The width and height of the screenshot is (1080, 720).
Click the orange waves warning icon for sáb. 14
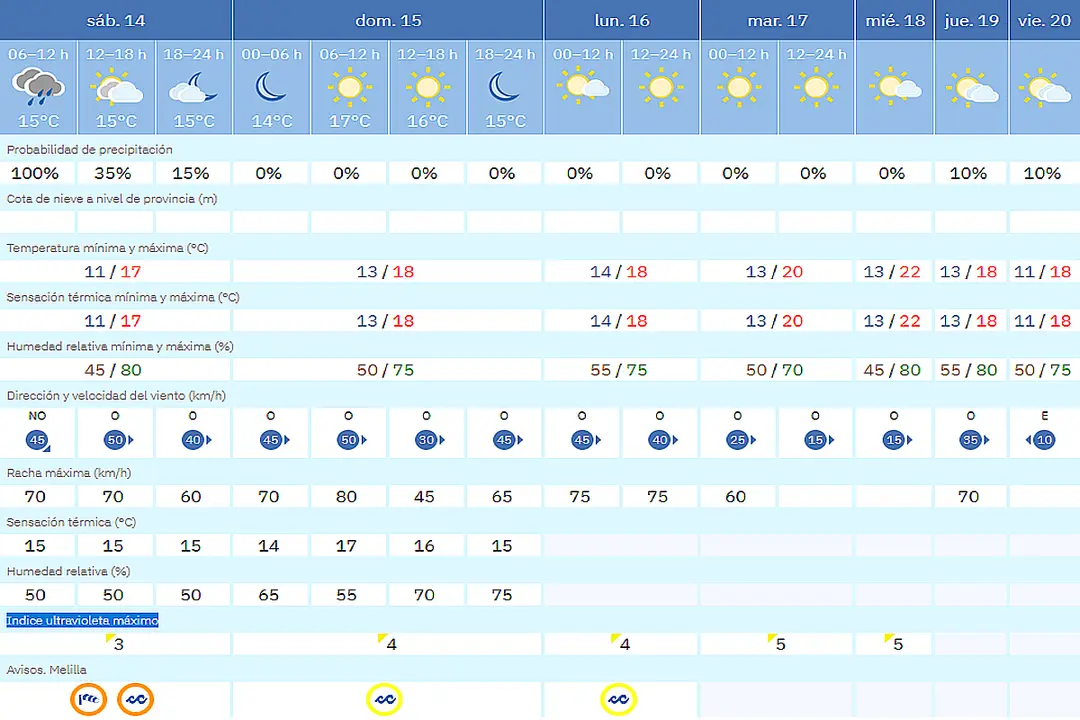click(135, 699)
